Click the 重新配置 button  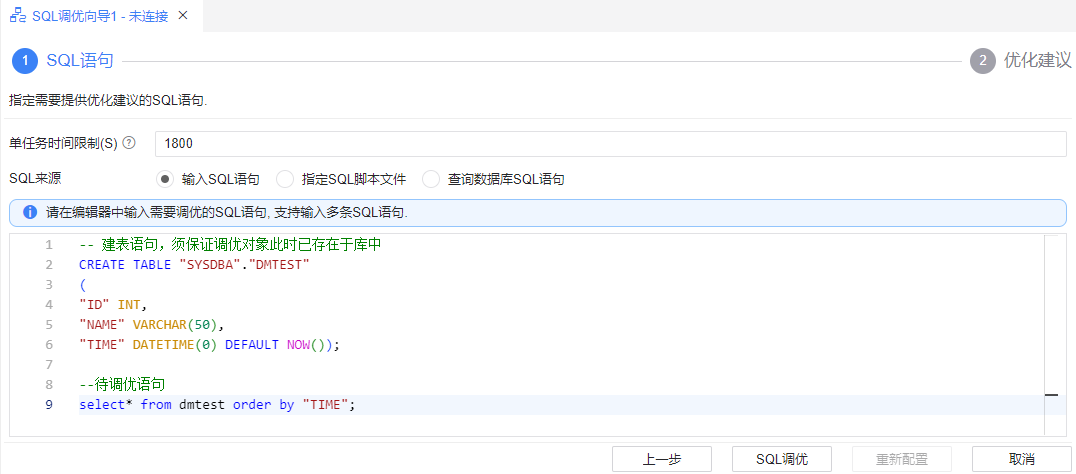coord(902,460)
